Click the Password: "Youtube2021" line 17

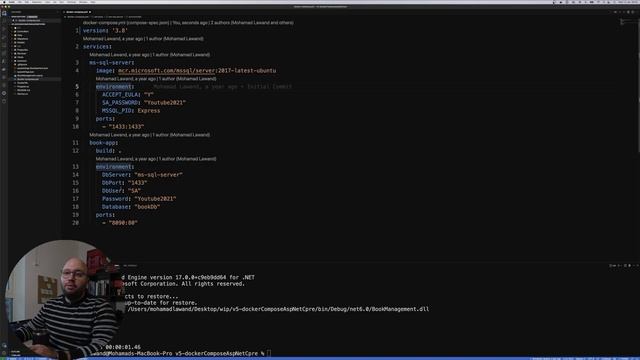click(139, 199)
